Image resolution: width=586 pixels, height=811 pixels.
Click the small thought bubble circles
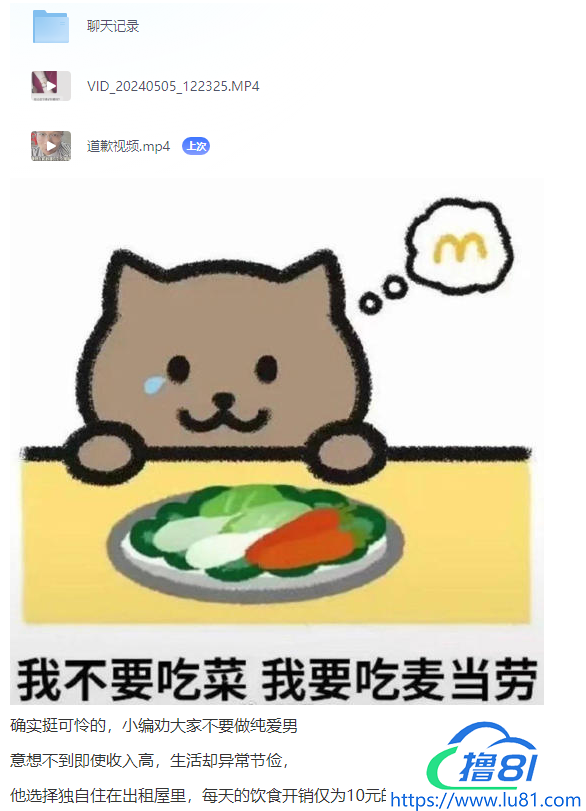click(x=383, y=294)
